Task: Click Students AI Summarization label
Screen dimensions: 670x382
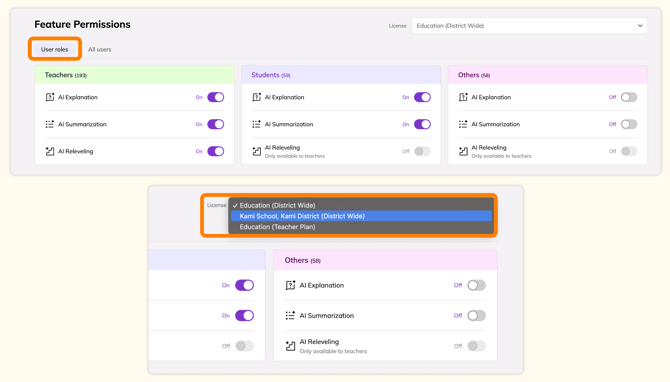Action: tap(289, 124)
